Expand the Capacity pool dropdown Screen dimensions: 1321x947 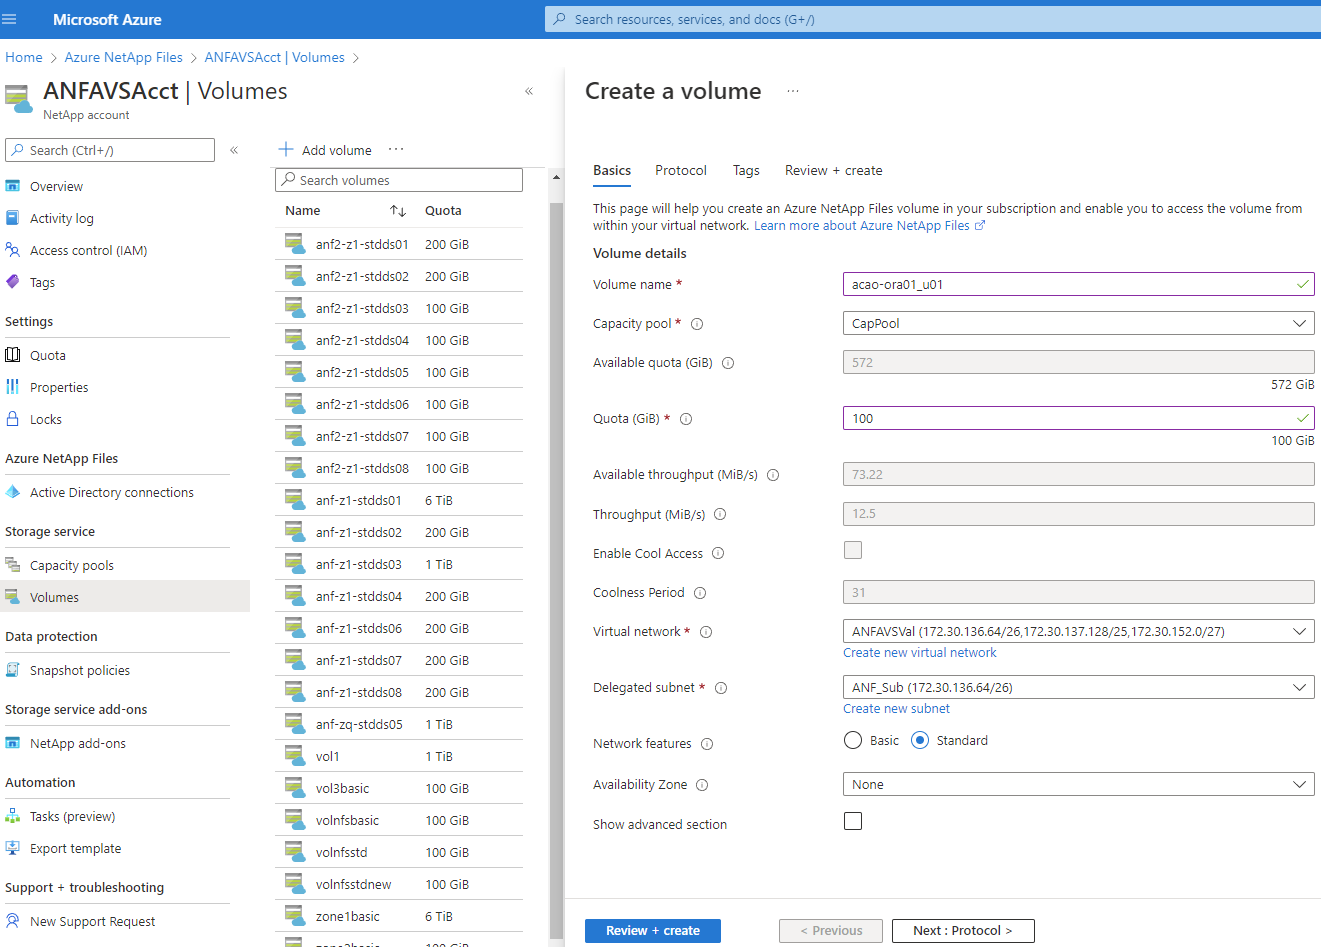coord(1078,324)
